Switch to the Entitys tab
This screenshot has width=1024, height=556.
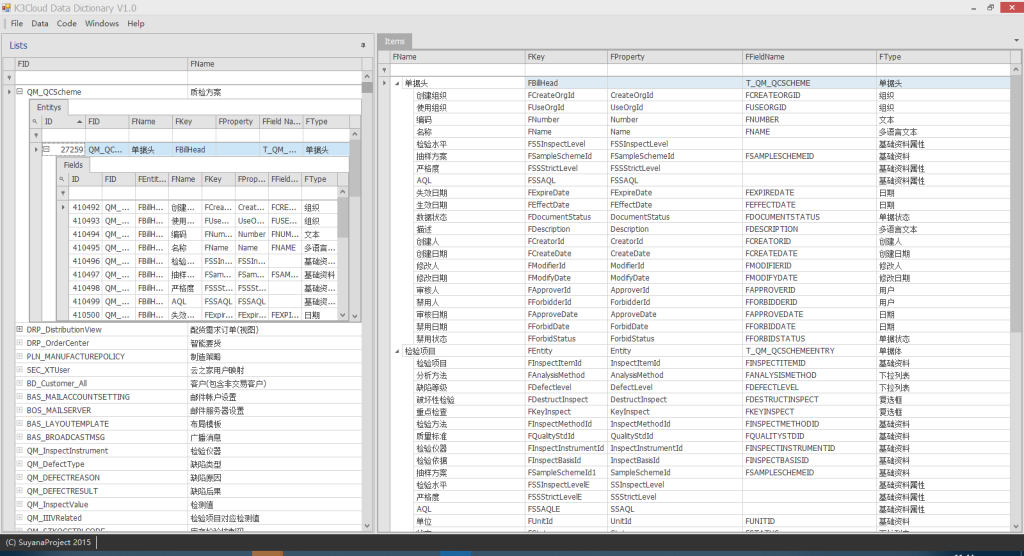[x=49, y=106]
